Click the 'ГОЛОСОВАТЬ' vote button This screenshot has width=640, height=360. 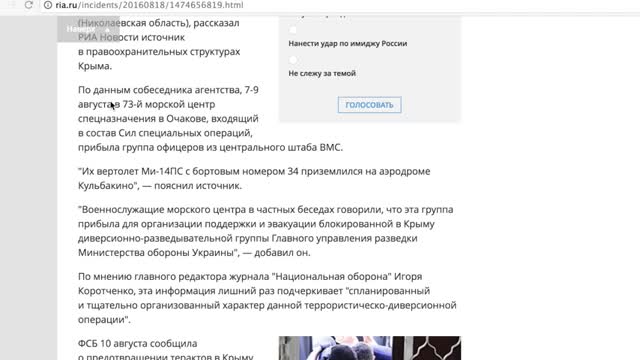point(369,105)
